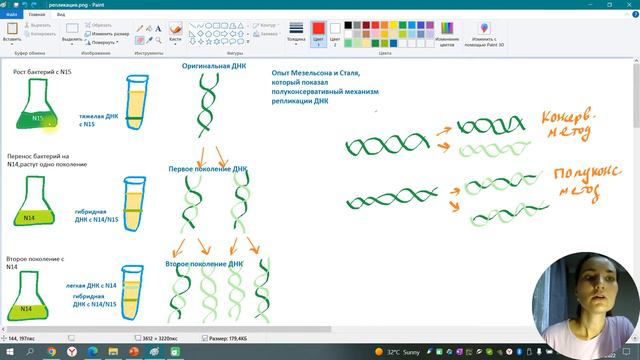Choose the curve shape
The height and width of the screenshot is (360, 640).
click(x=200, y=26)
